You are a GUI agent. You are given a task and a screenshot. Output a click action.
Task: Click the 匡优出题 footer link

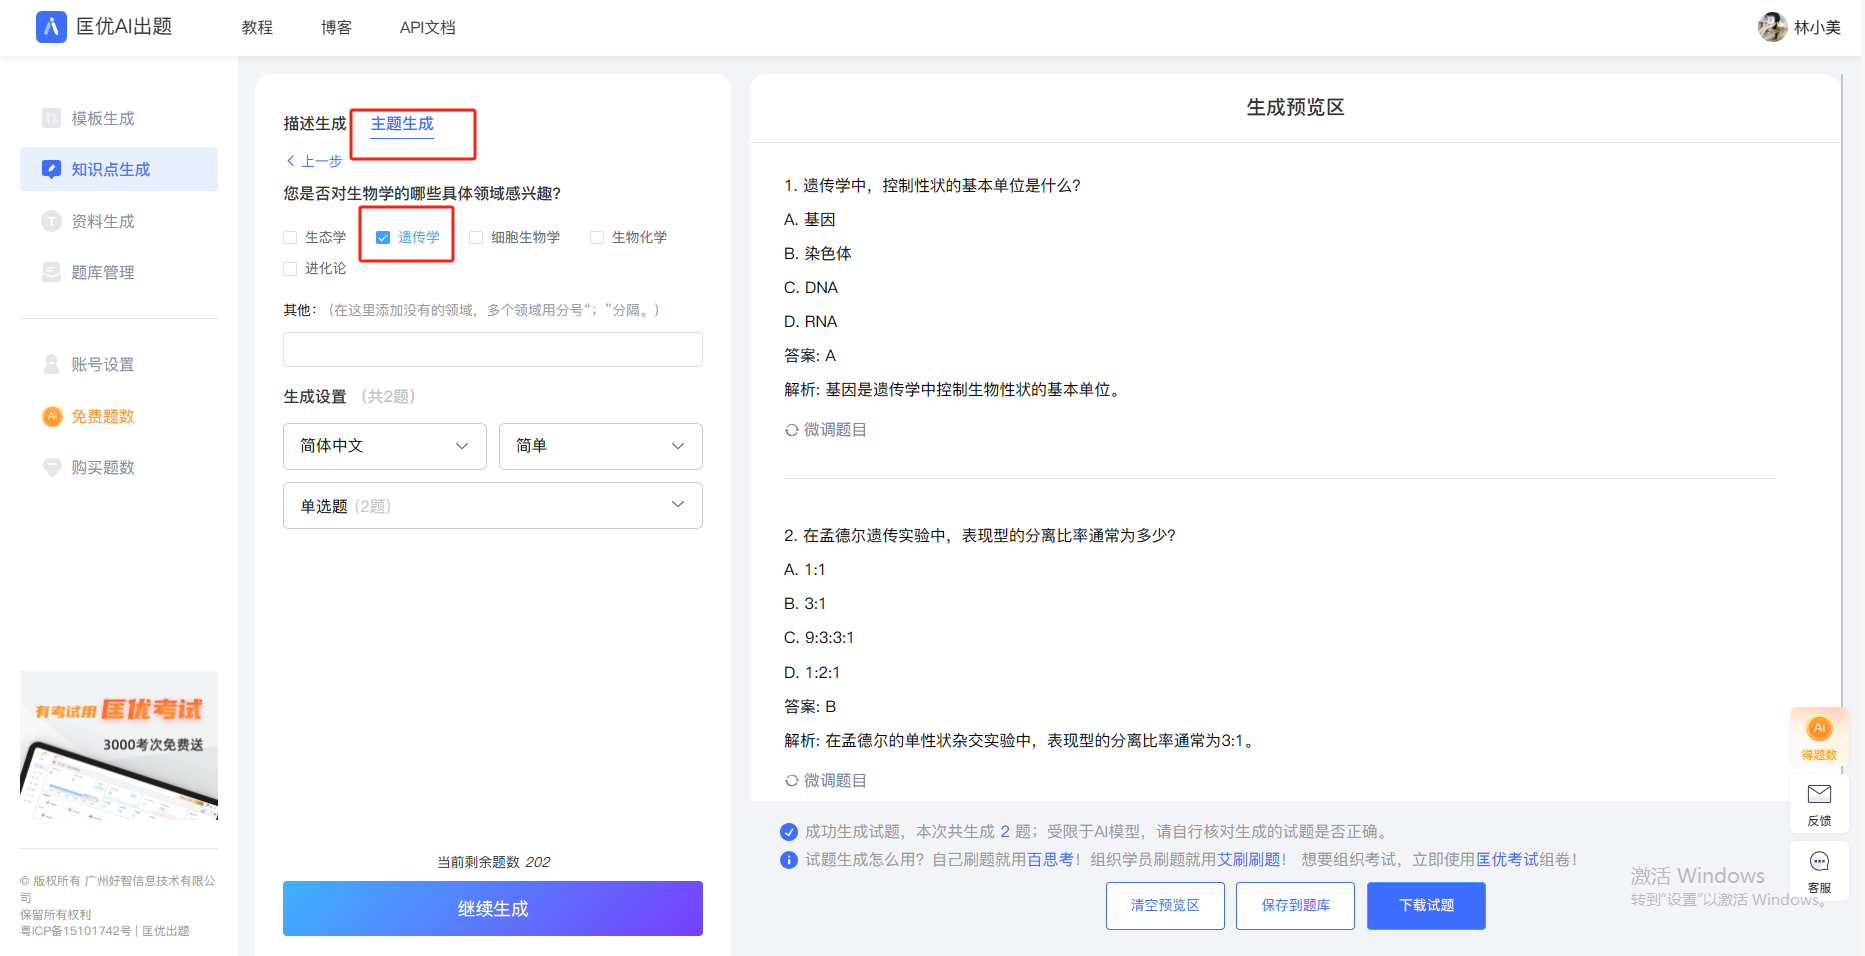coord(166,931)
